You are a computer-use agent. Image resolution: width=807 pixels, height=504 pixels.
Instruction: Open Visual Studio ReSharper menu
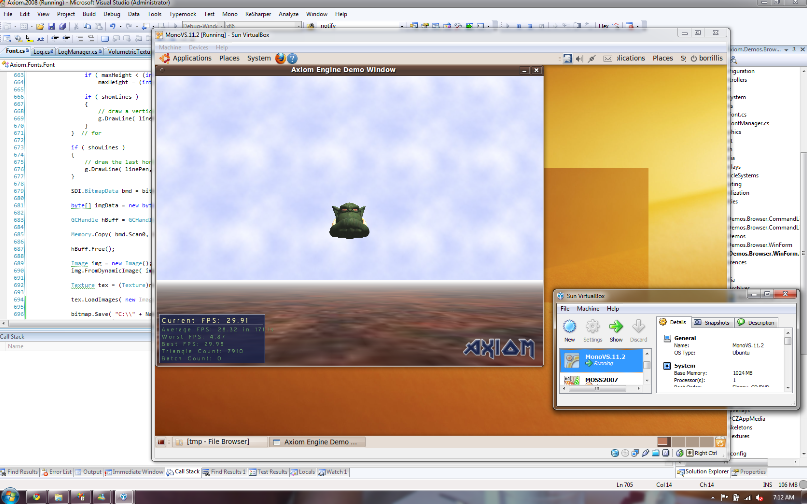pos(258,14)
